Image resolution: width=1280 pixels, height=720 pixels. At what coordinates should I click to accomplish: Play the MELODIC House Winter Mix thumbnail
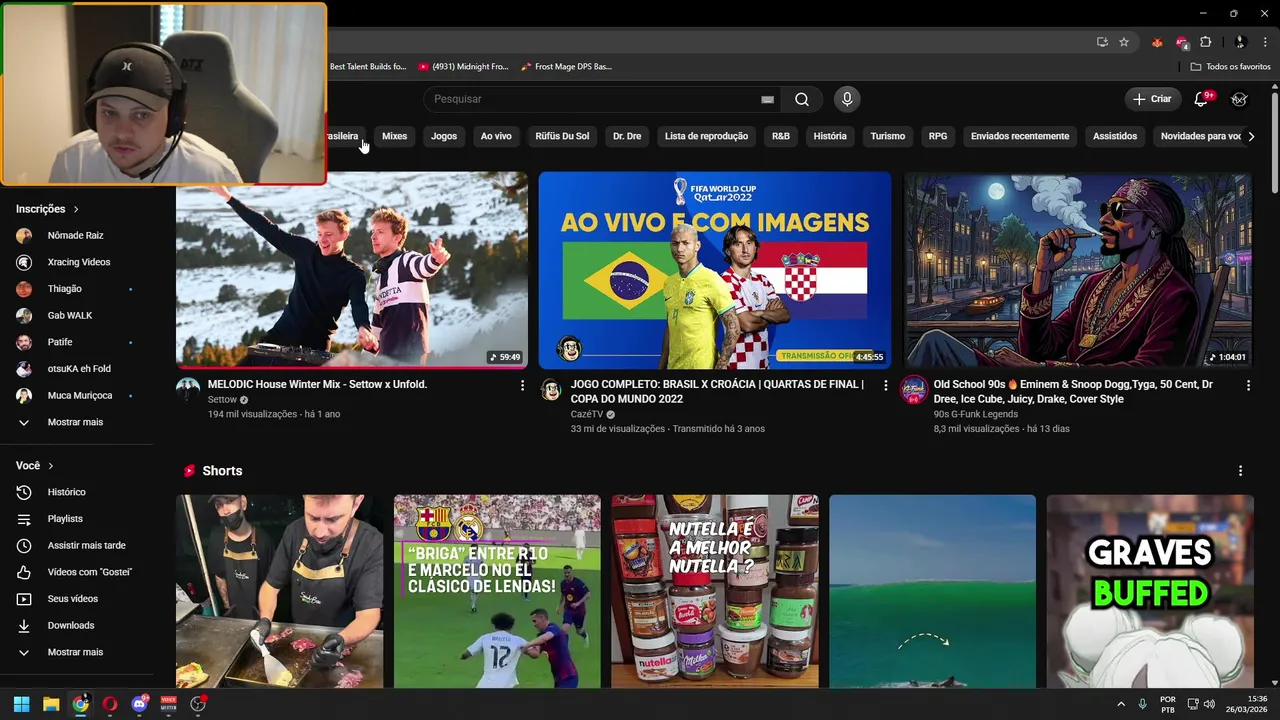[x=352, y=270]
